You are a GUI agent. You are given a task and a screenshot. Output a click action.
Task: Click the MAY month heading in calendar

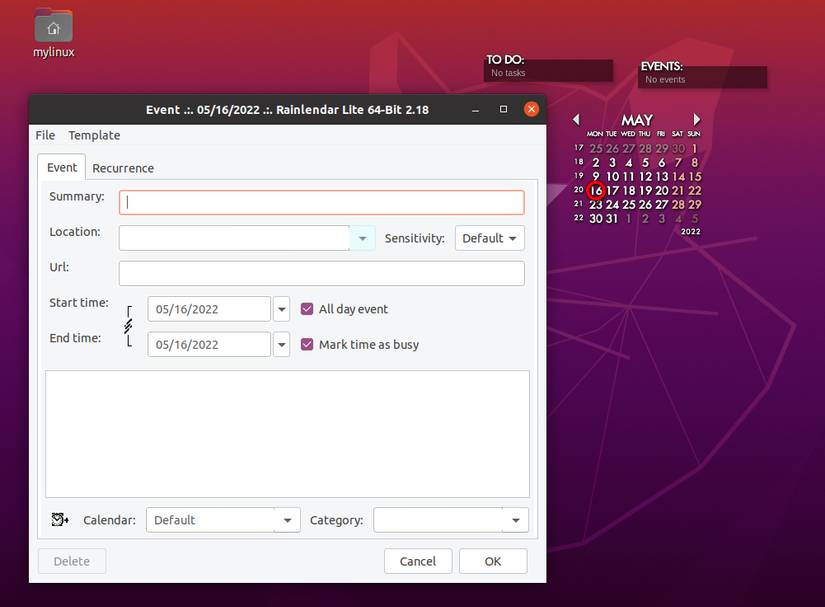[x=637, y=120]
